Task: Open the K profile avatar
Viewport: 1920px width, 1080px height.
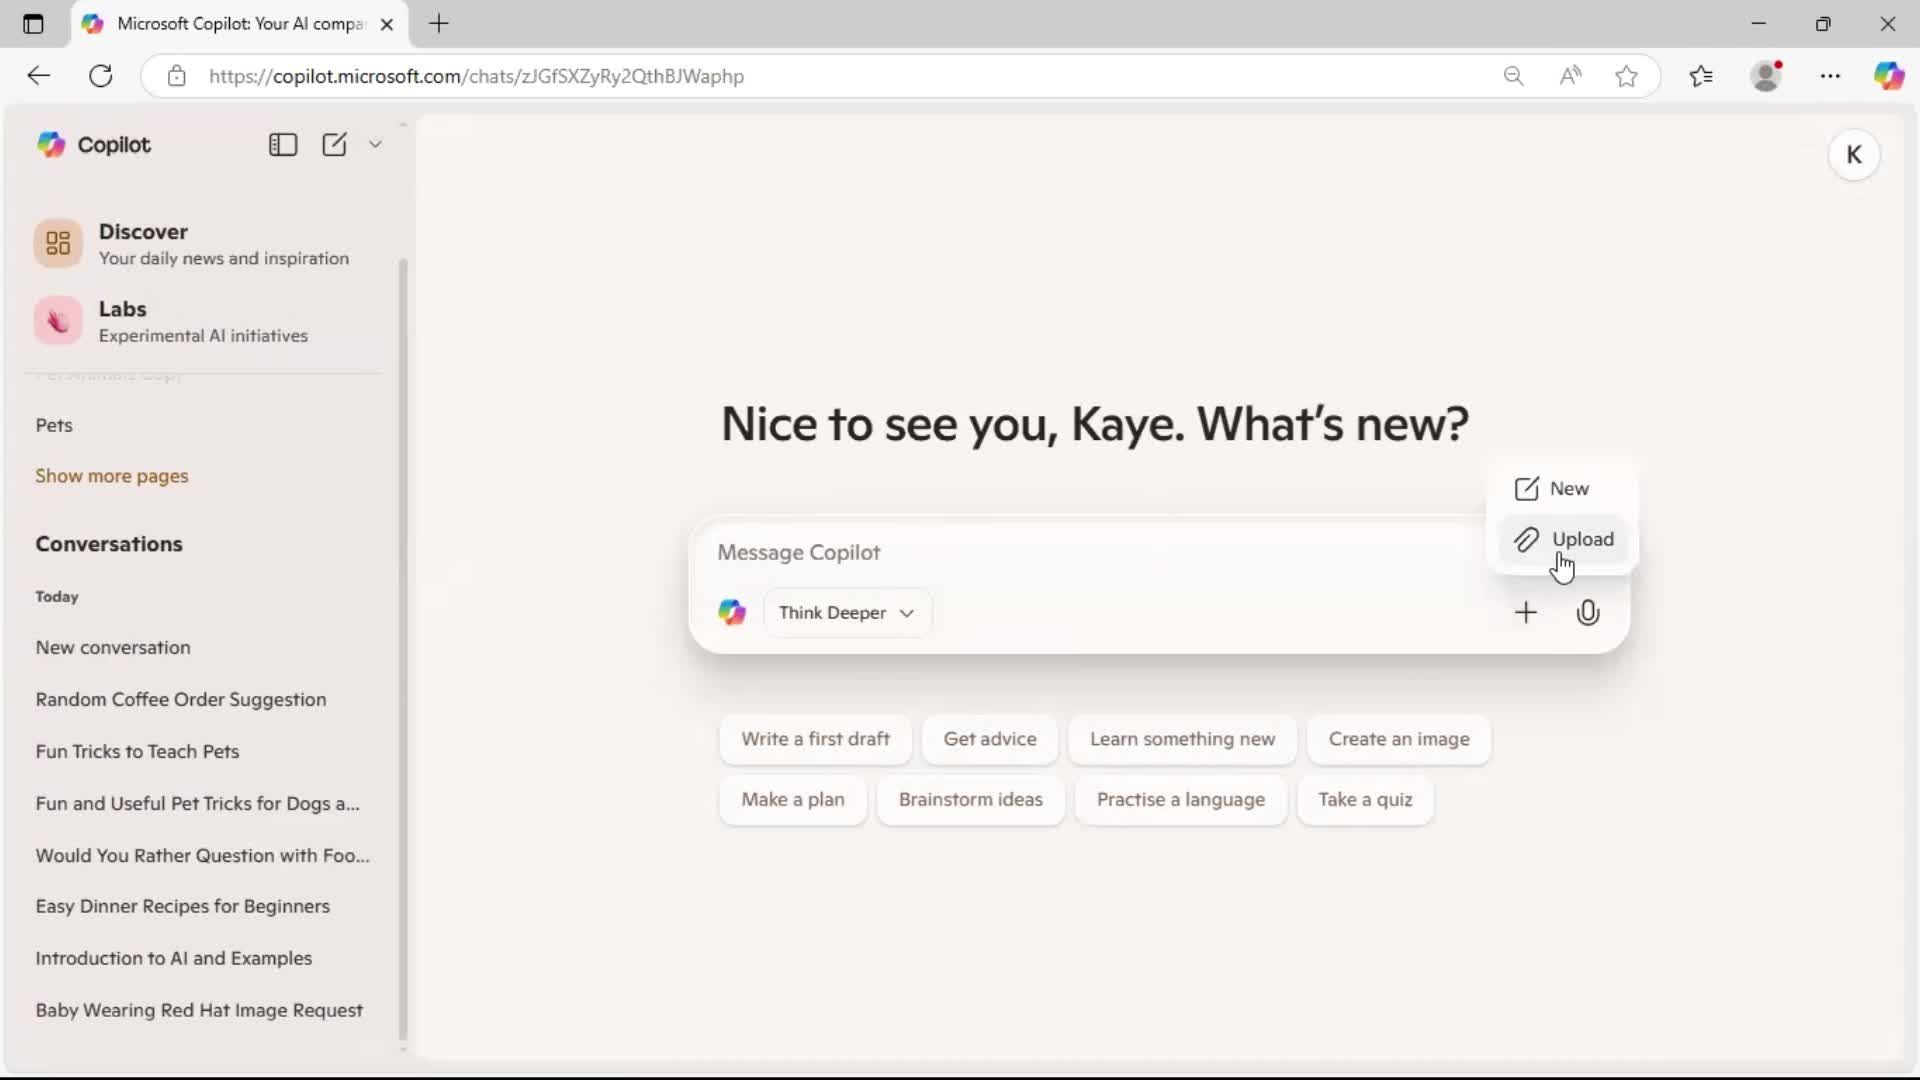Action: coord(1854,155)
